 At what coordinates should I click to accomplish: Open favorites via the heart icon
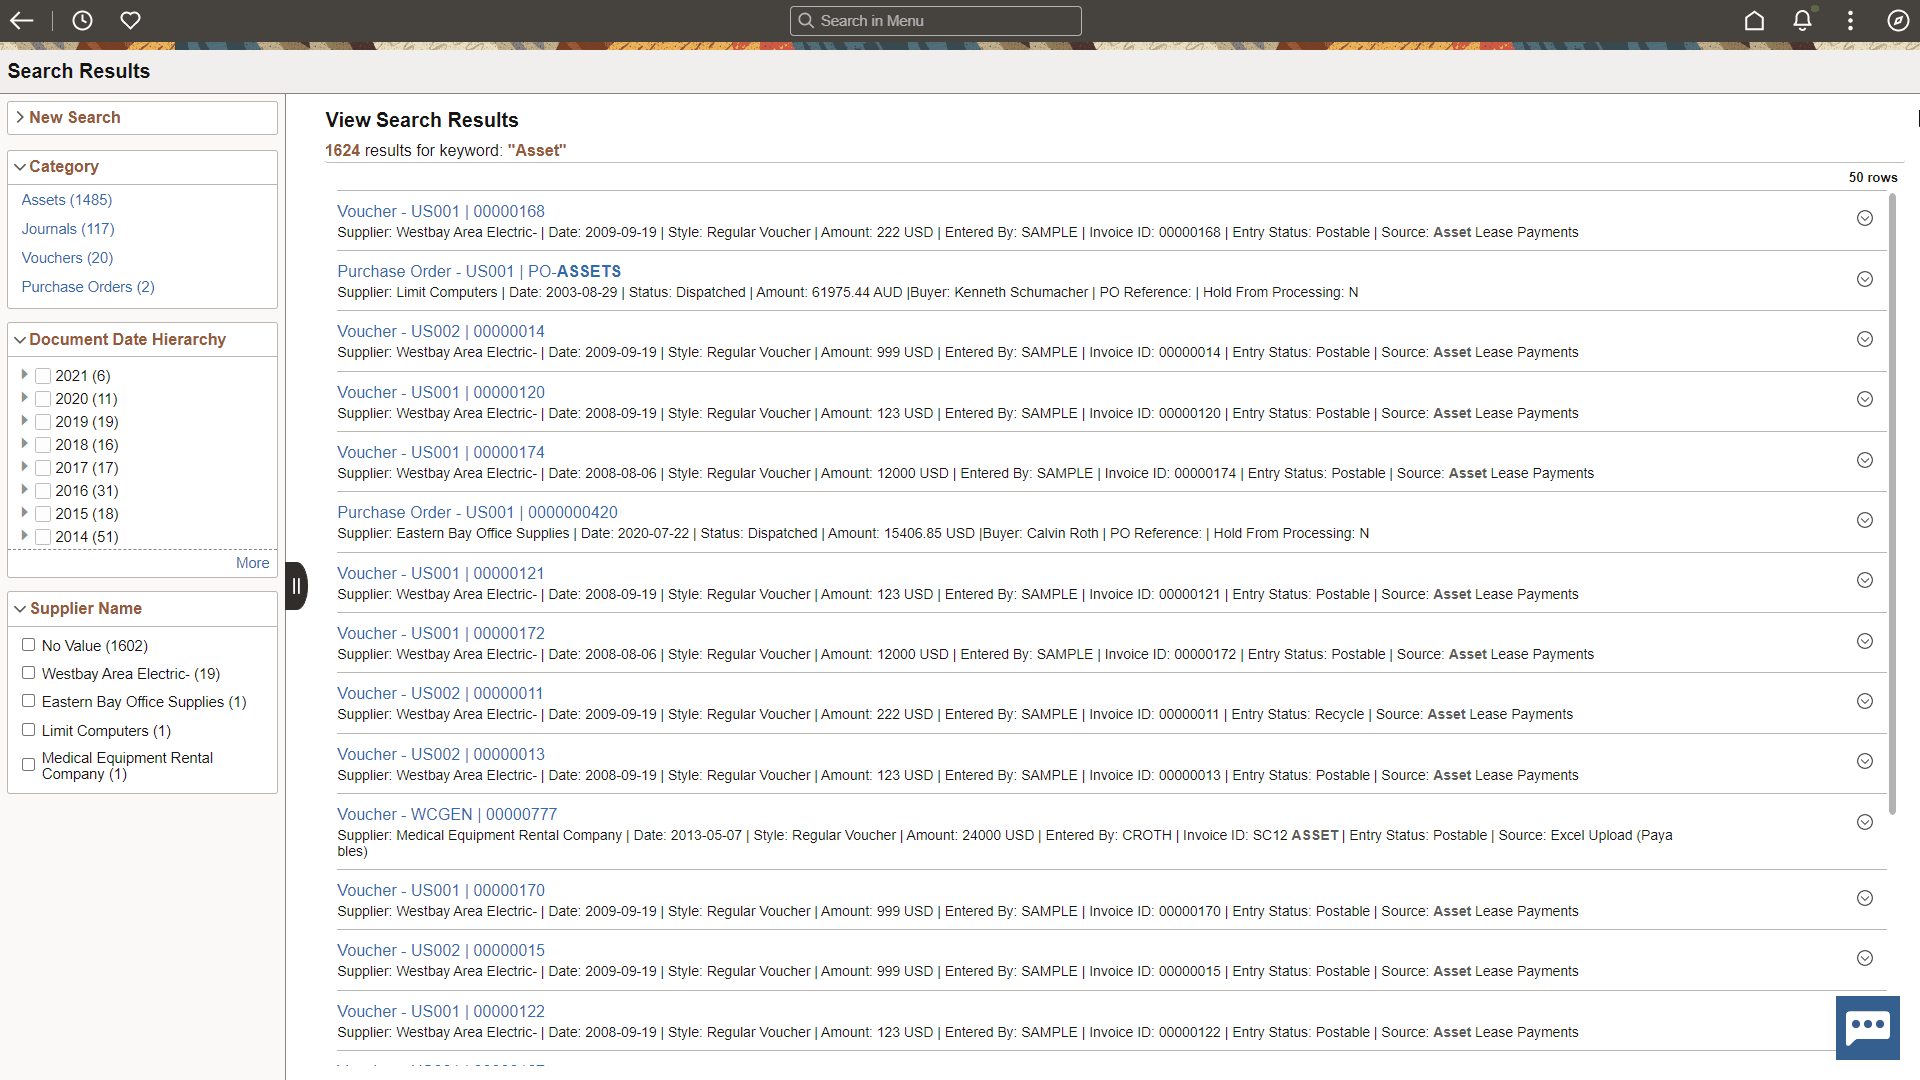coord(131,20)
